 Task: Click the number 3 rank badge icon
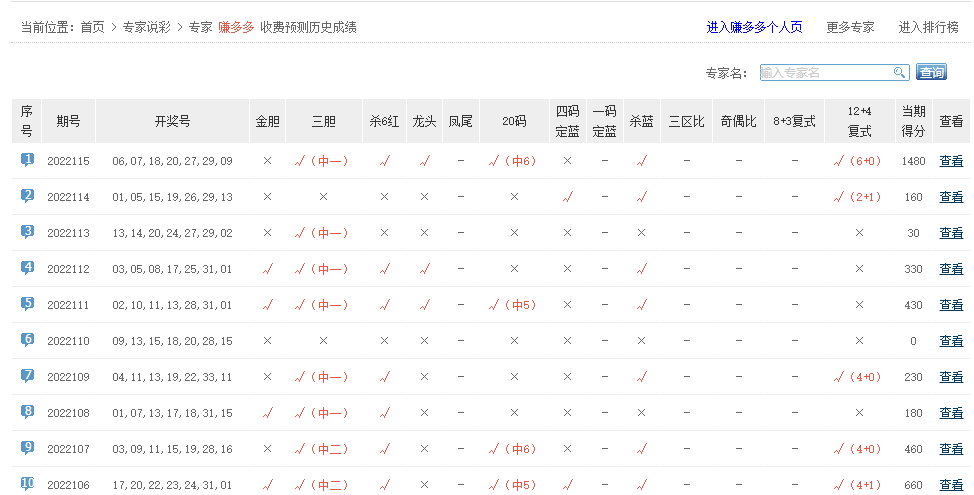[x=27, y=232]
